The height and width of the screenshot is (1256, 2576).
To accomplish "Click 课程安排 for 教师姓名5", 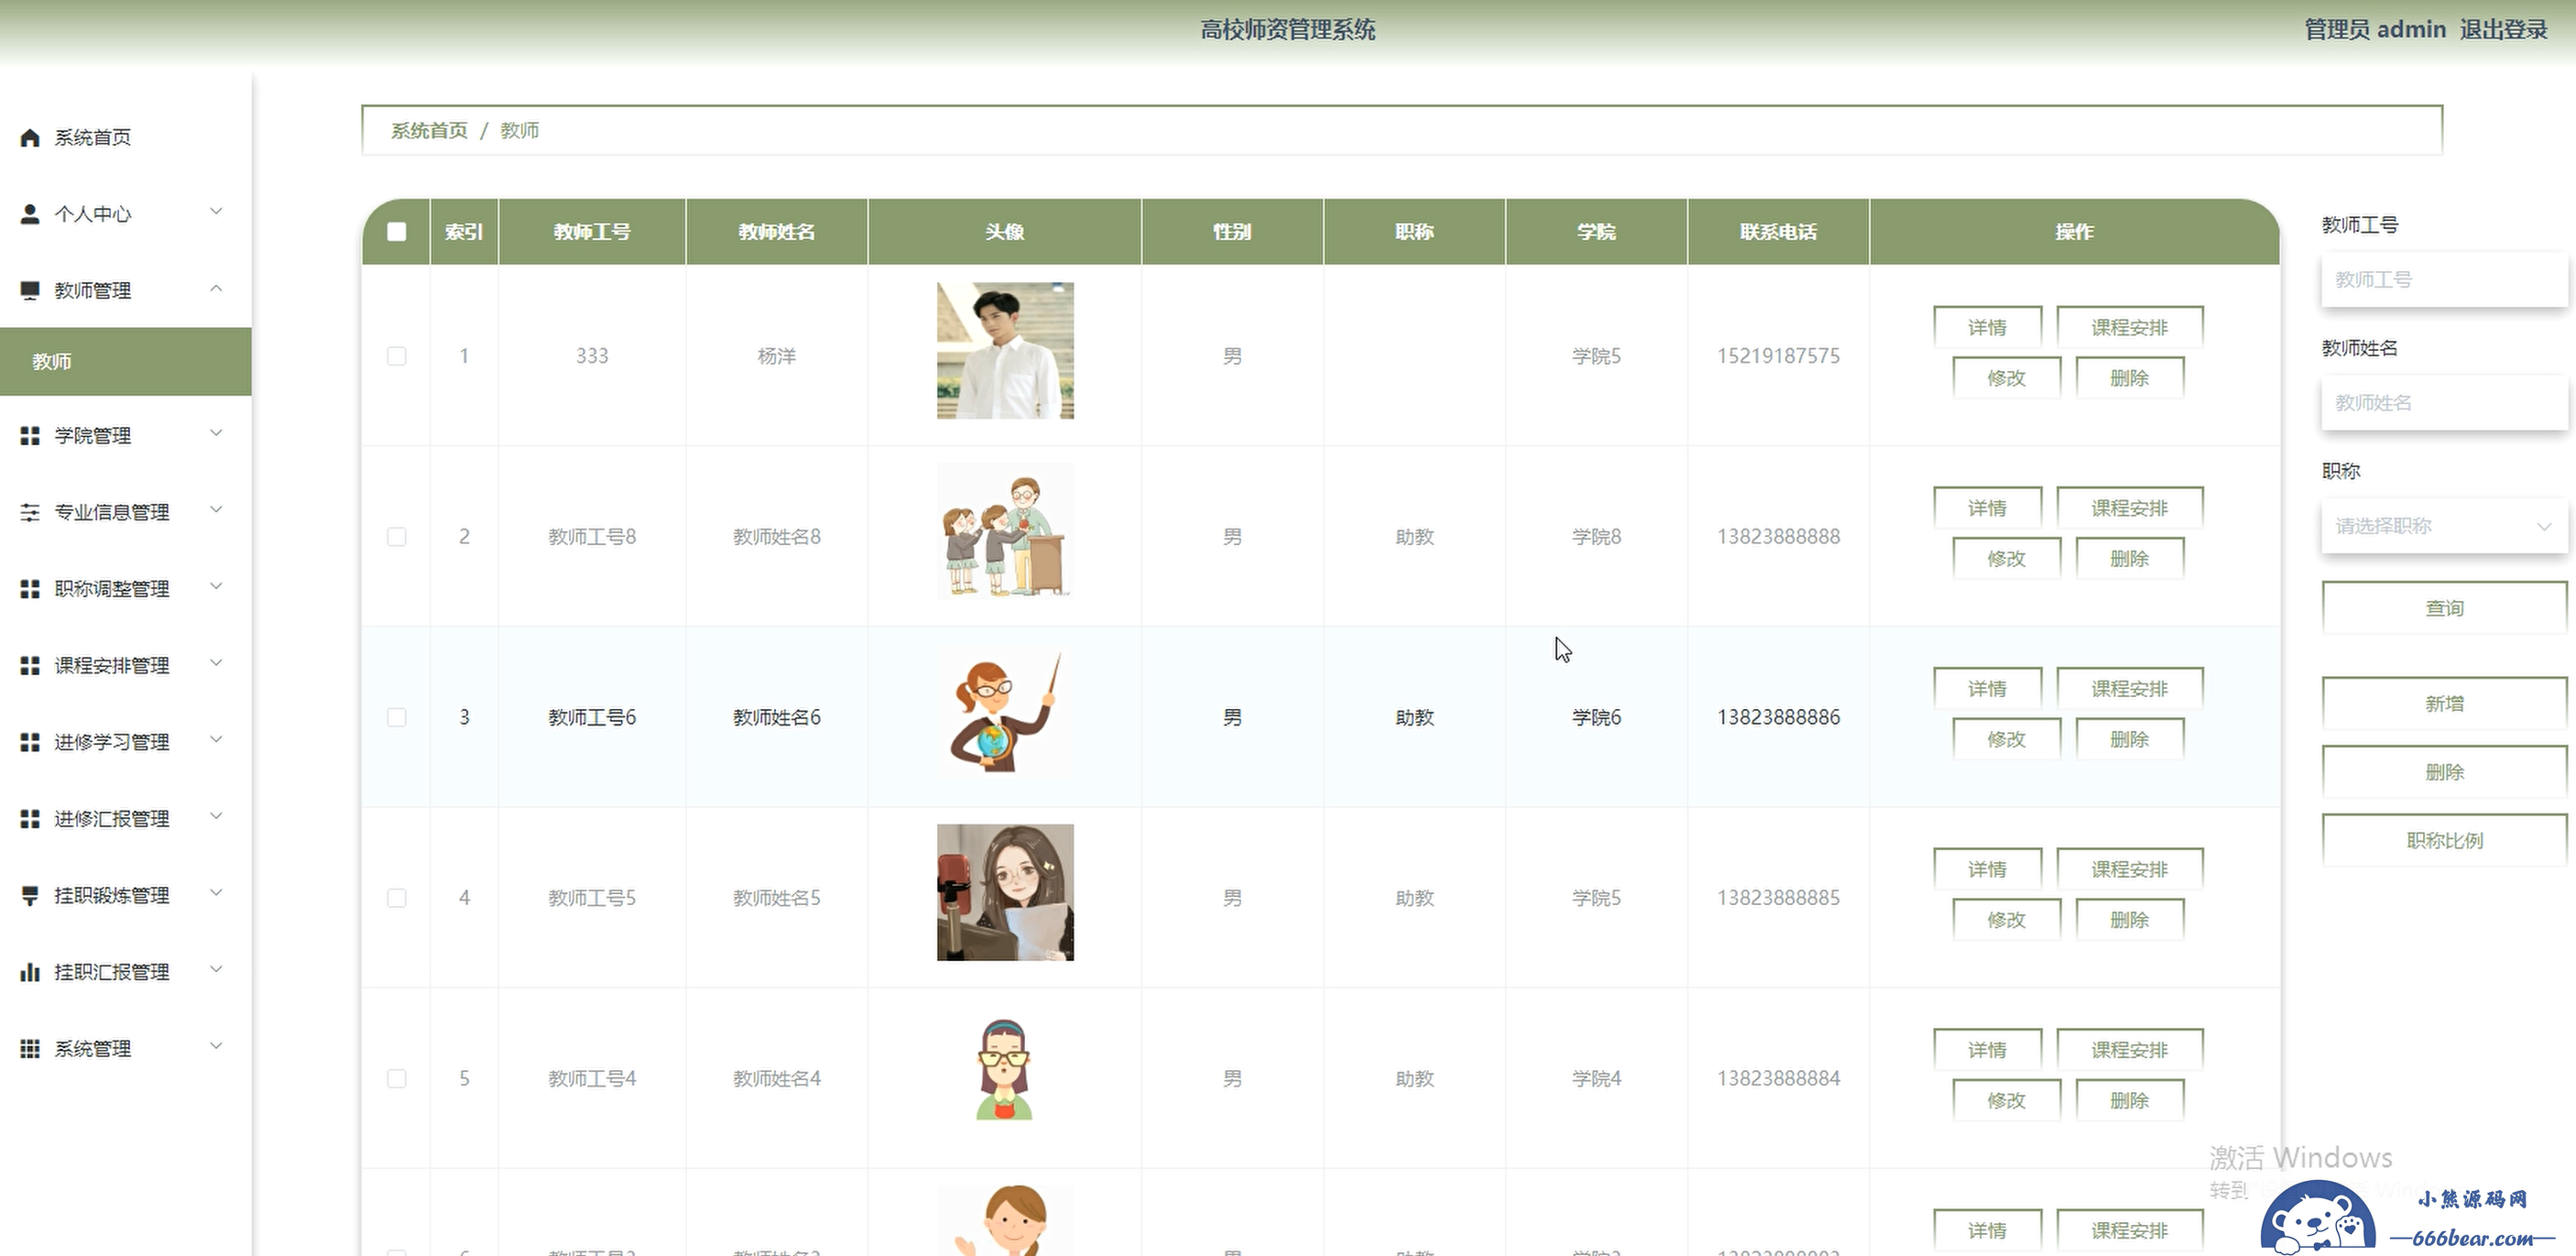I will coord(2129,870).
